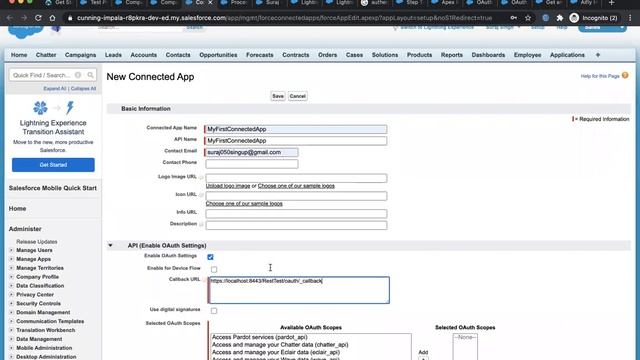The width and height of the screenshot is (640, 360).
Task: Open the Contacts tab
Action: coord(178,55)
